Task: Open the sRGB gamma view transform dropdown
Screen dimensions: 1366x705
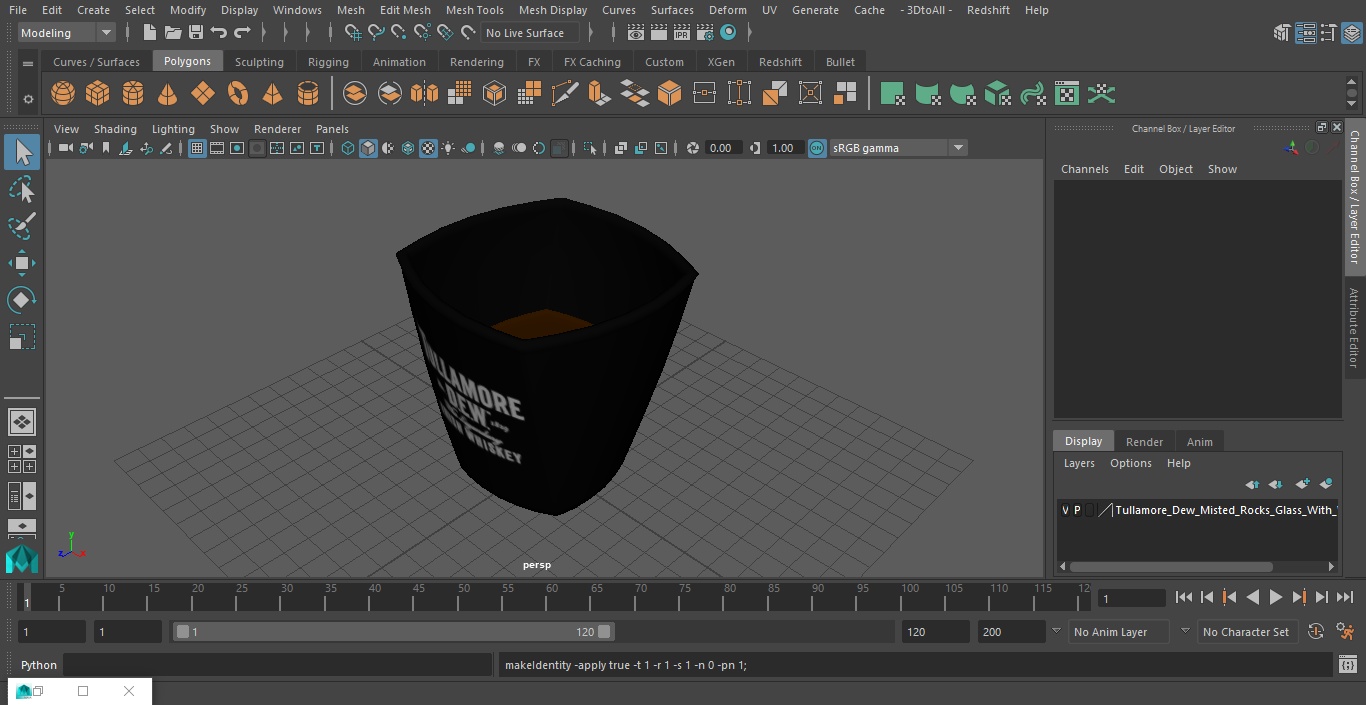Action: point(898,148)
